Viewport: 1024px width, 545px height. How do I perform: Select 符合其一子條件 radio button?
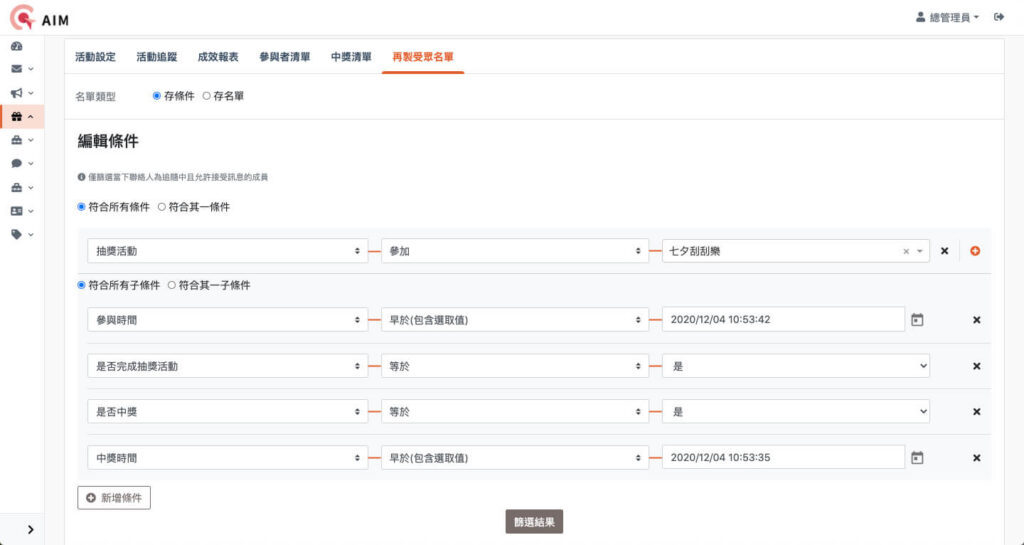tap(171, 285)
